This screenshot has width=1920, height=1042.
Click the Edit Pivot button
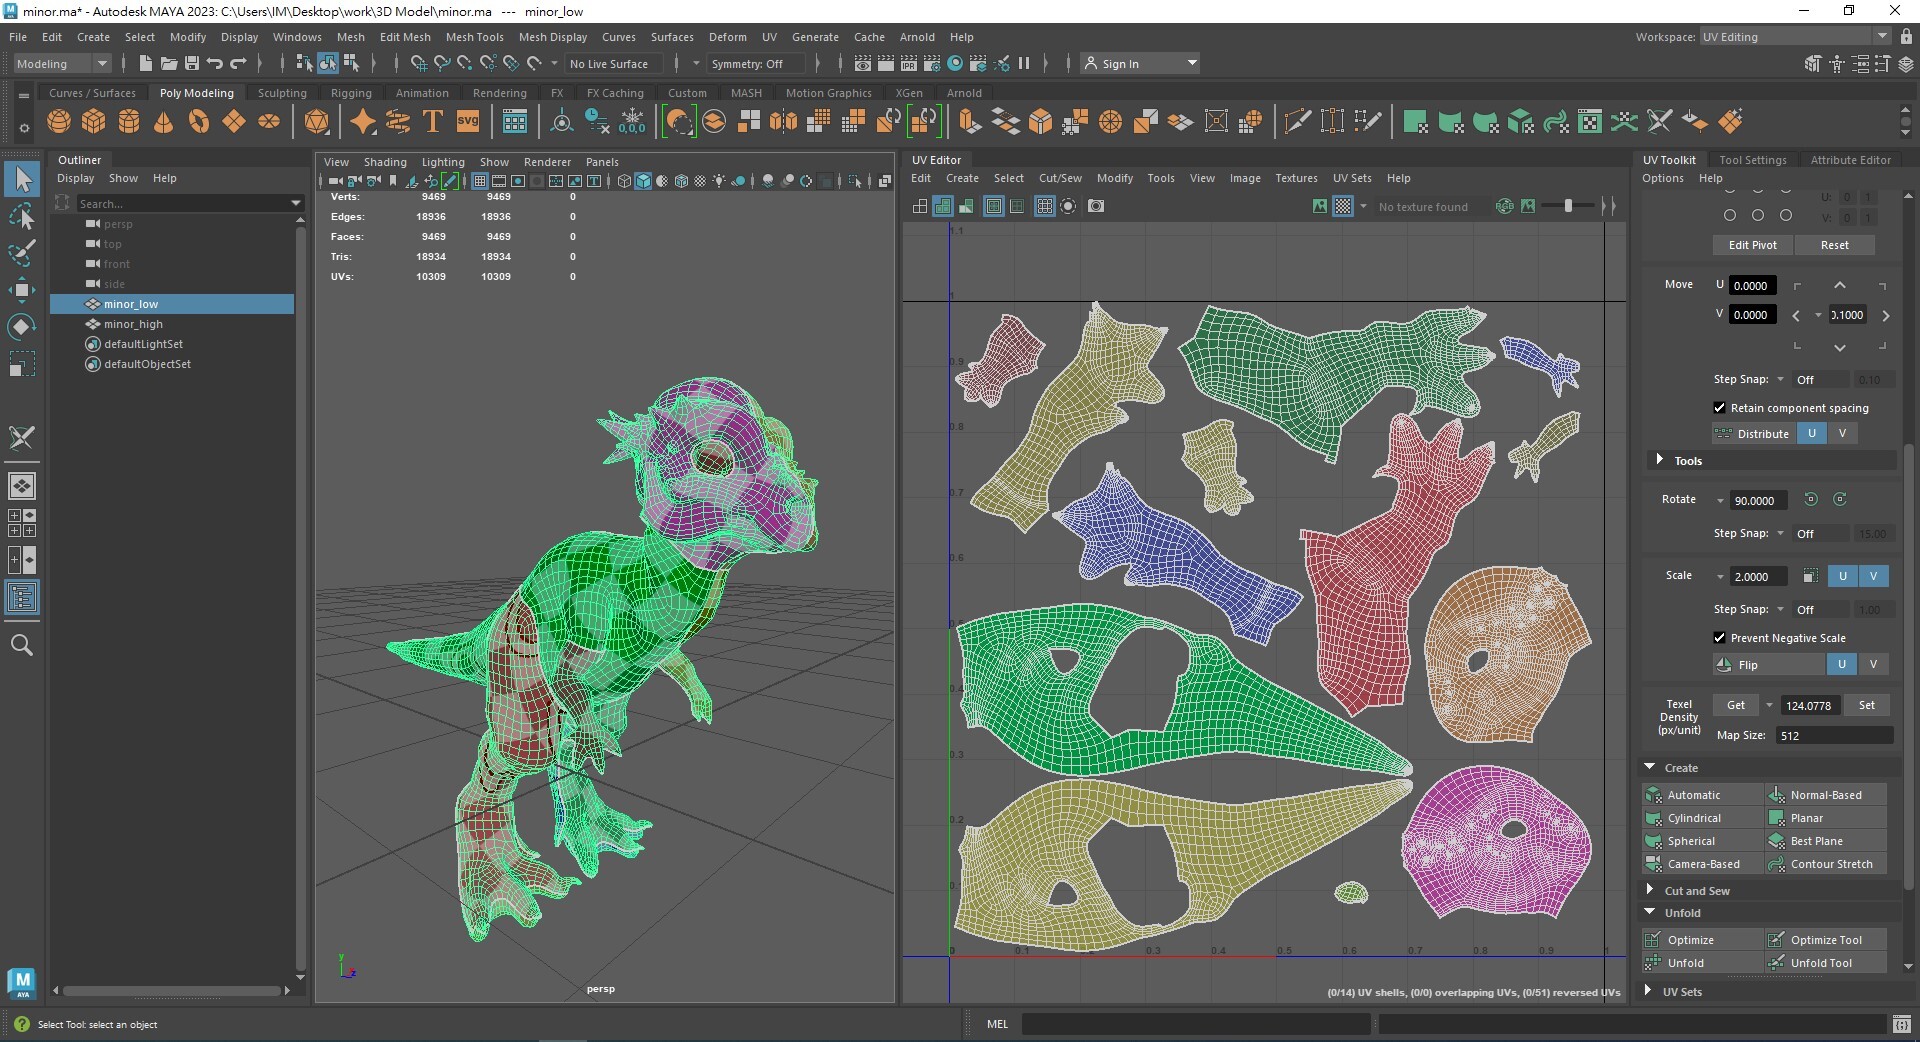pyautogui.click(x=1752, y=245)
